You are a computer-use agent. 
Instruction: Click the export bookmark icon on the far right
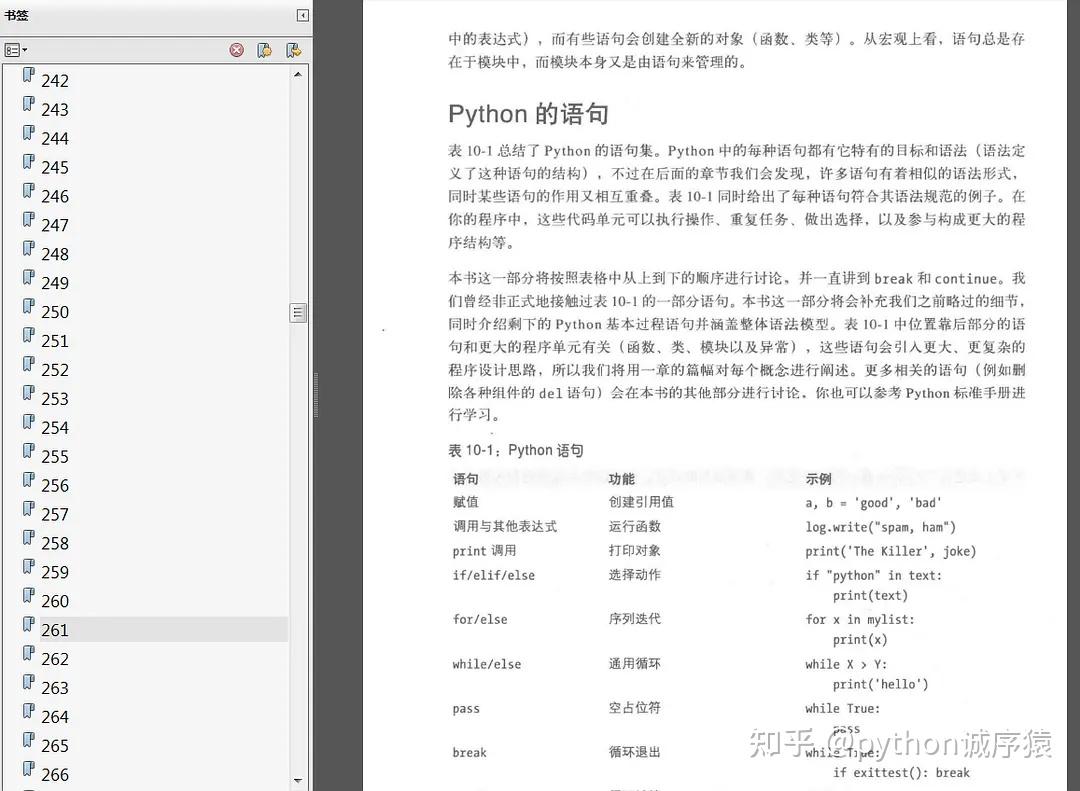[x=292, y=49]
